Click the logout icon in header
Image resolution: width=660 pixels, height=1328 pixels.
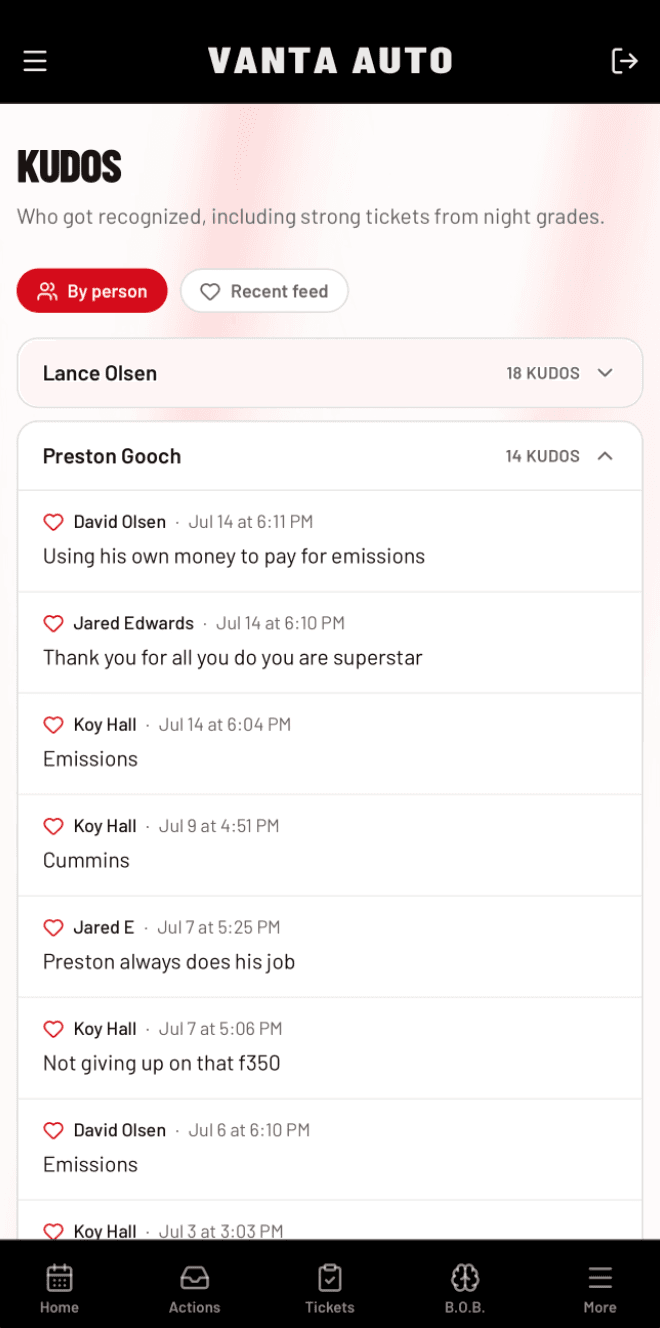pyautogui.click(x=624, y=61)
